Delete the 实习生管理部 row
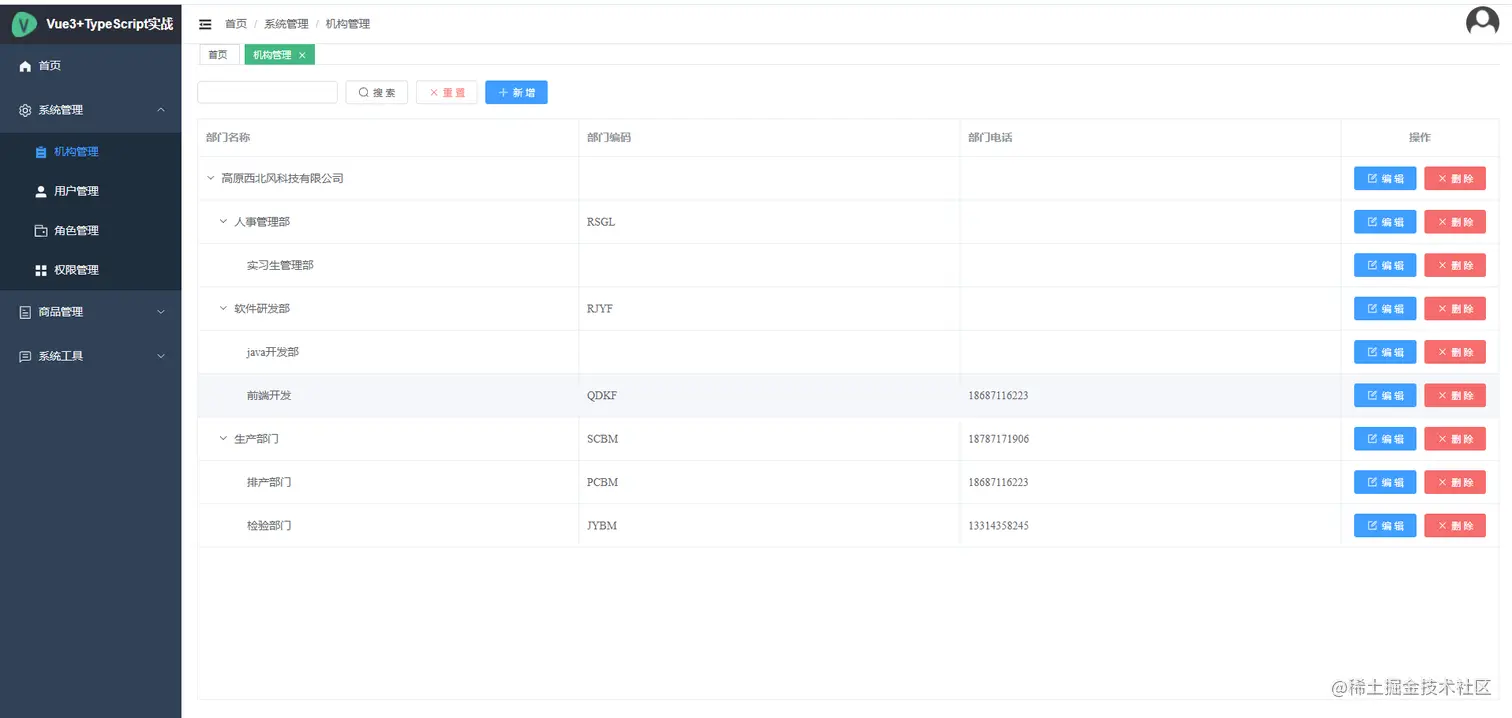This screenshot has height=718, width=1512. [x=1455, y=265]
